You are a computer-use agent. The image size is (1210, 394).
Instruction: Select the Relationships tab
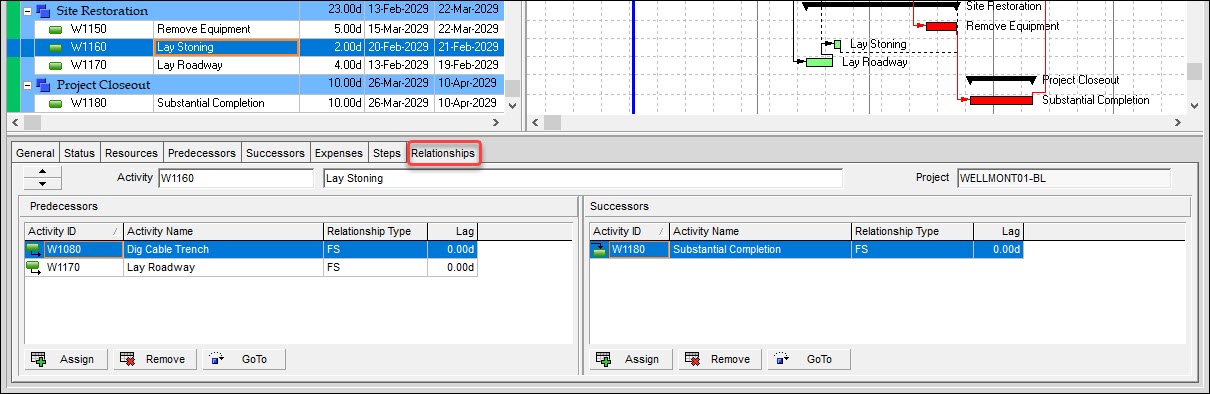pos(443,153)
